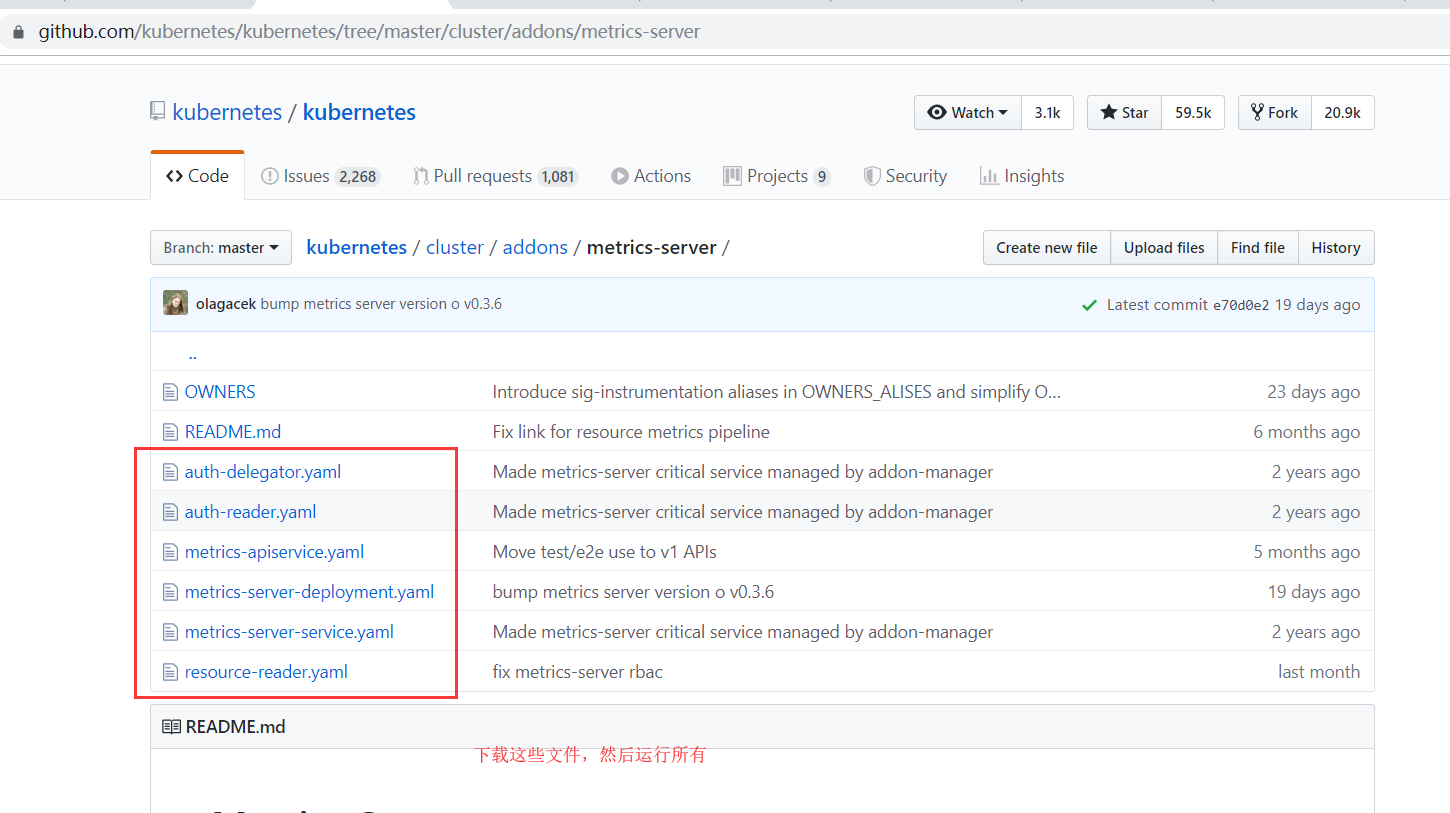Open the Branch: master dropdown
Screen dimensions: 1450x813
(221, 248)
